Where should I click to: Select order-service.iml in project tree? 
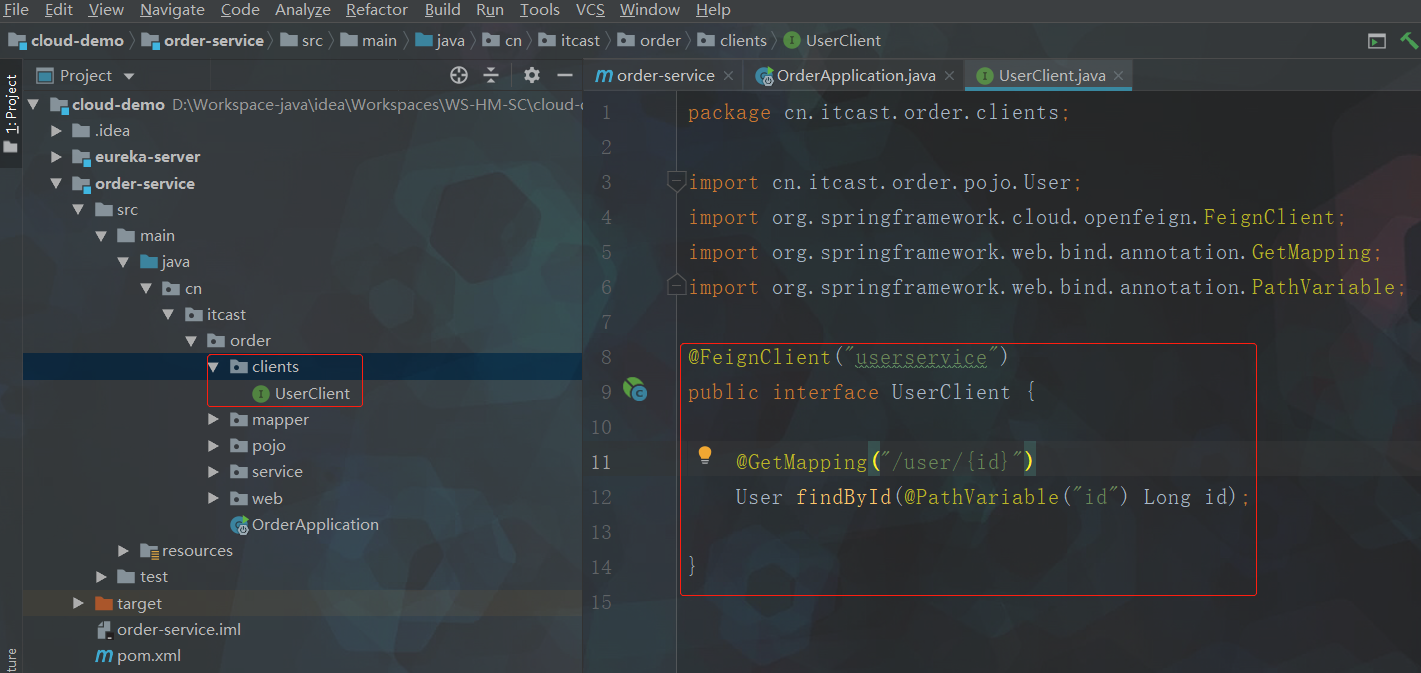[x=179, y=630]
